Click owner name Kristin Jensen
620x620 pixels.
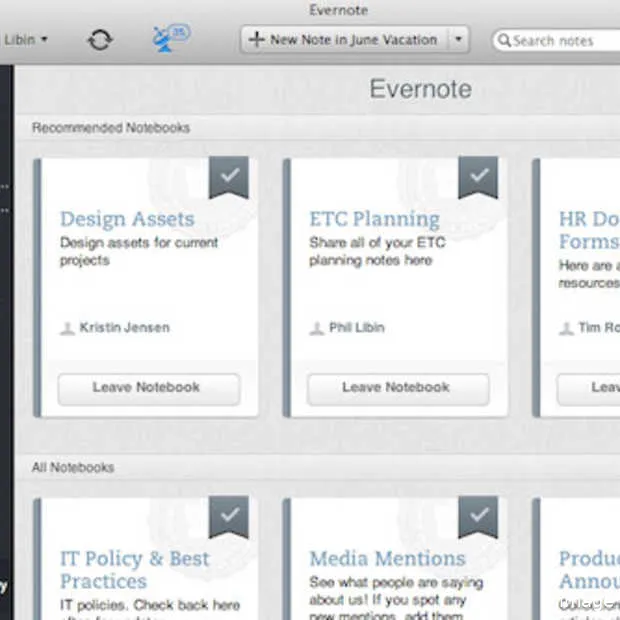pos(125,327)
